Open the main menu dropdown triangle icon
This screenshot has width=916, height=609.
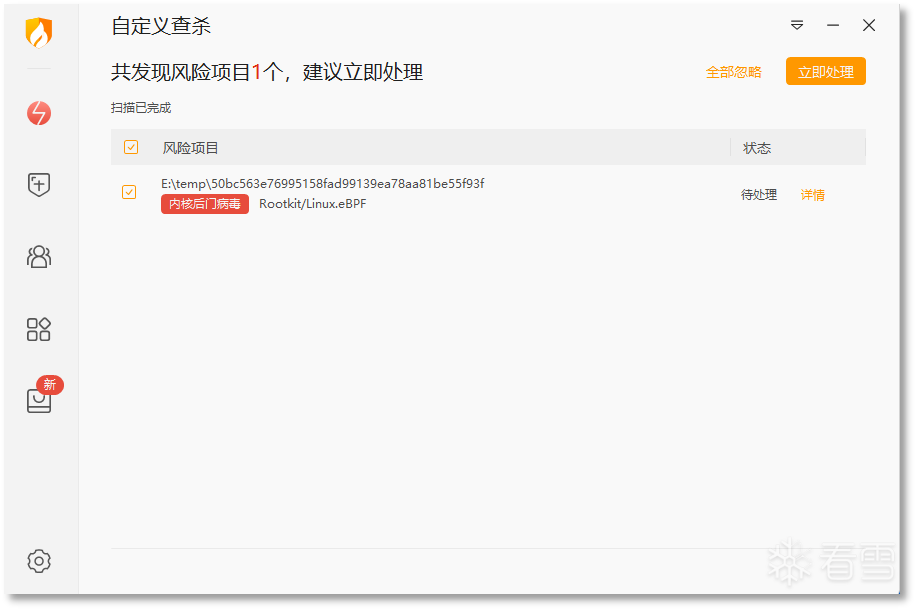[x=797, y=25]
